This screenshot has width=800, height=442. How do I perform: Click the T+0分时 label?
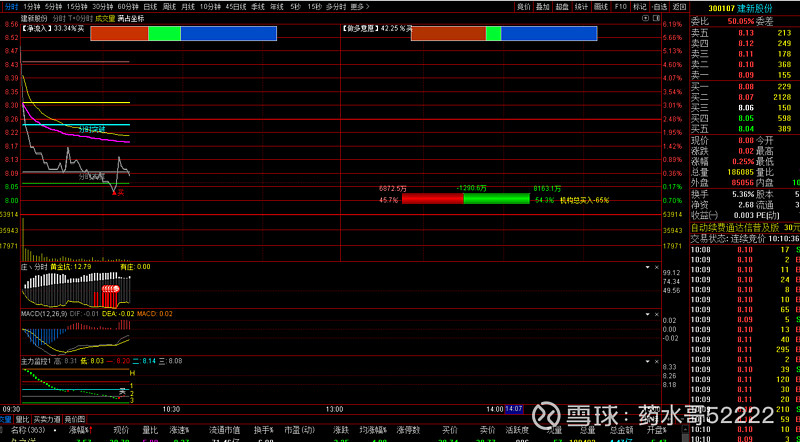pyautogui.click(x=80, y=18)
